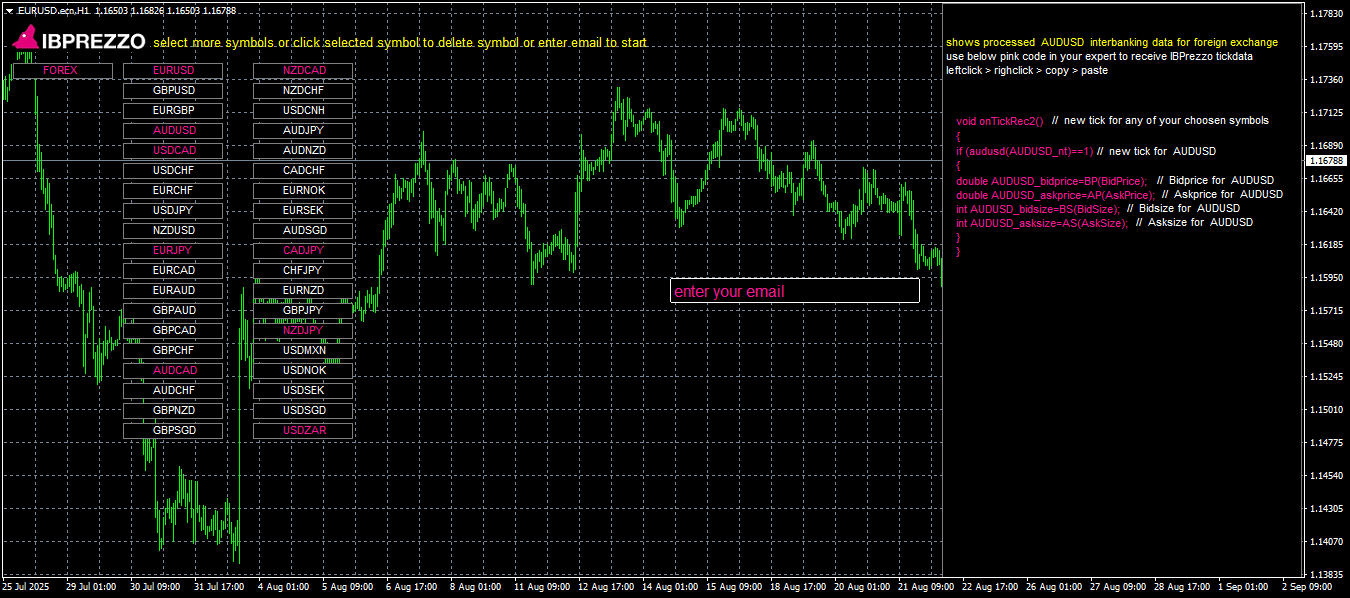
Task: Select the AUDNZD symbol
Action: pyautogui.click(x=303, y=151)
